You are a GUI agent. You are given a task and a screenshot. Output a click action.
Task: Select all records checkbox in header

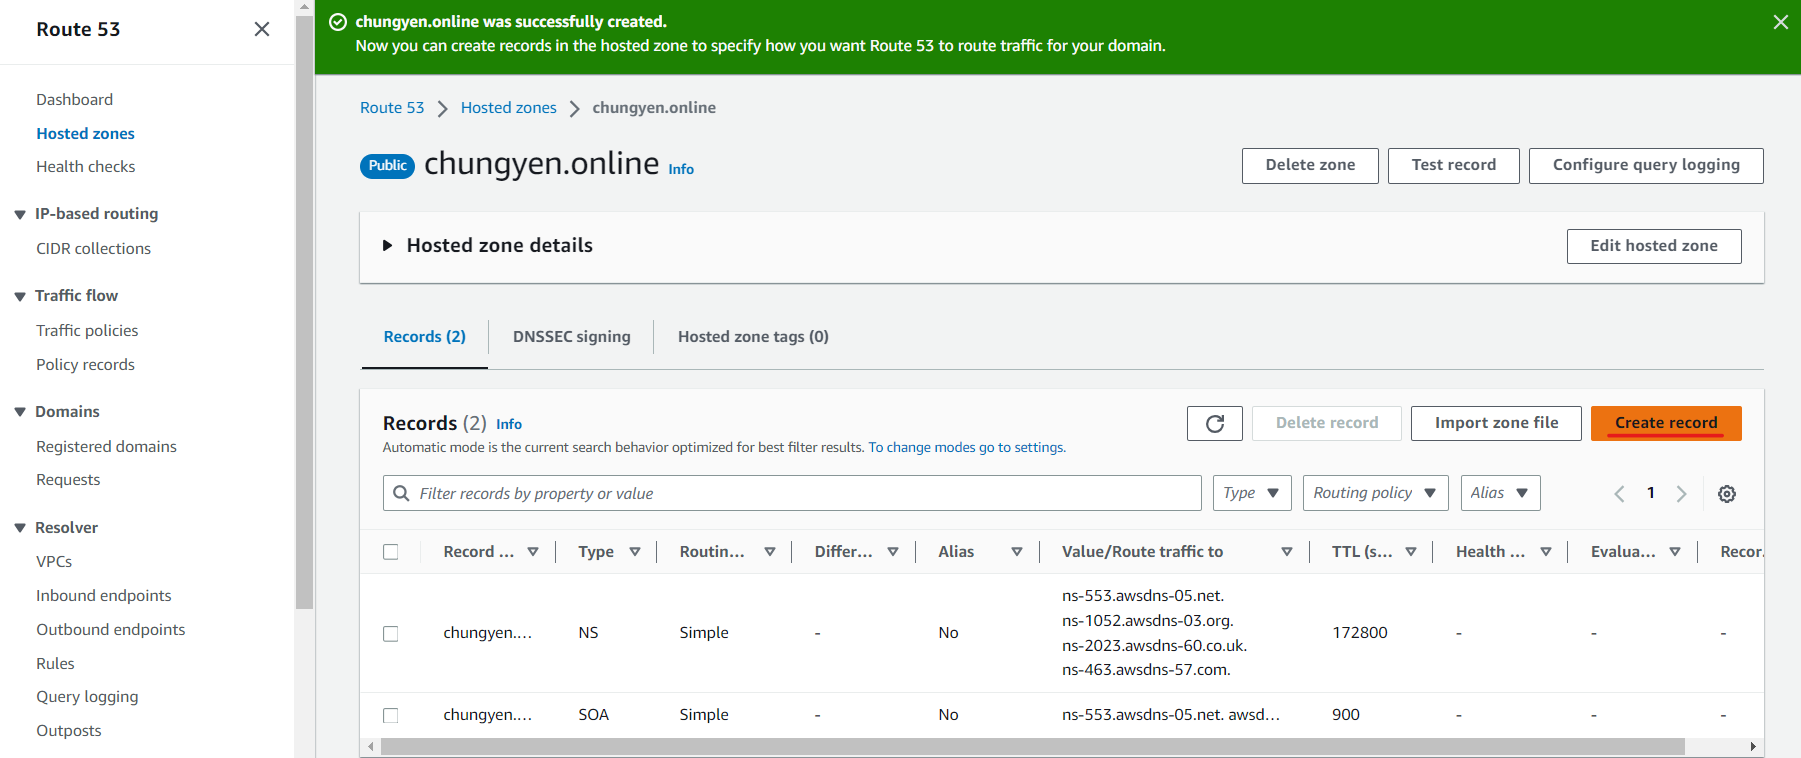(391, 552)
